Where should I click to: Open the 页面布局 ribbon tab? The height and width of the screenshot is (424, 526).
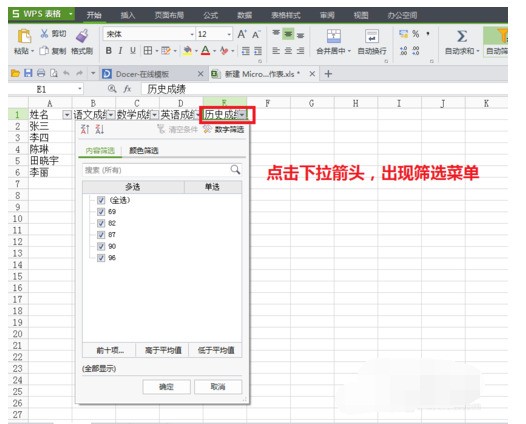click(x=169, y=15)
